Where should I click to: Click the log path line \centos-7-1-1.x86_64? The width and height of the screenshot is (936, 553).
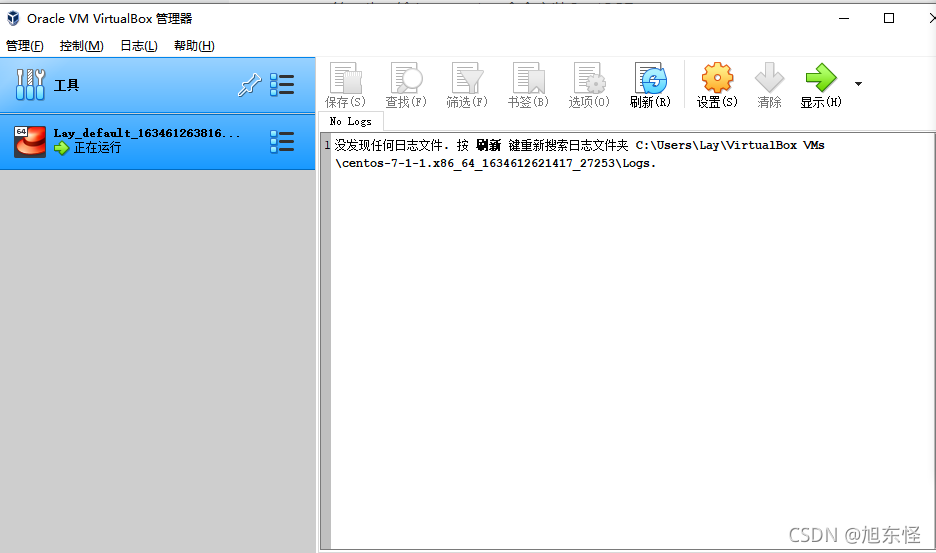495,163
